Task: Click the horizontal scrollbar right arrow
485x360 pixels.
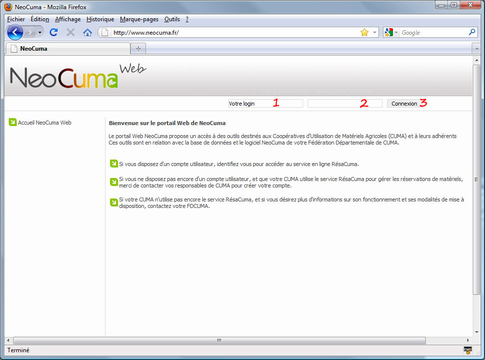Action: pyautogui.click(x=468, y=340)
